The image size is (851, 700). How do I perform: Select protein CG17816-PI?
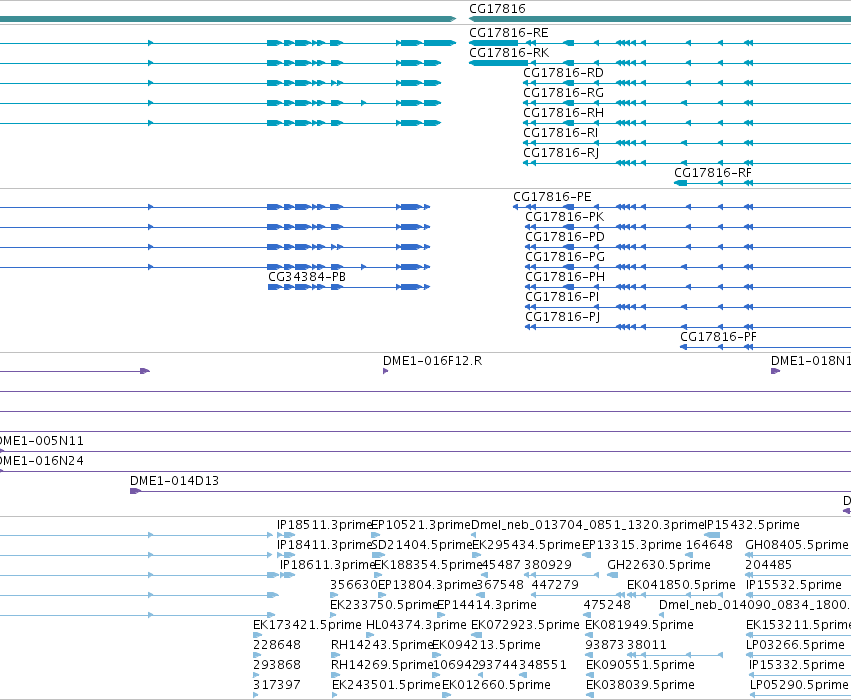[x=562, y=297]
